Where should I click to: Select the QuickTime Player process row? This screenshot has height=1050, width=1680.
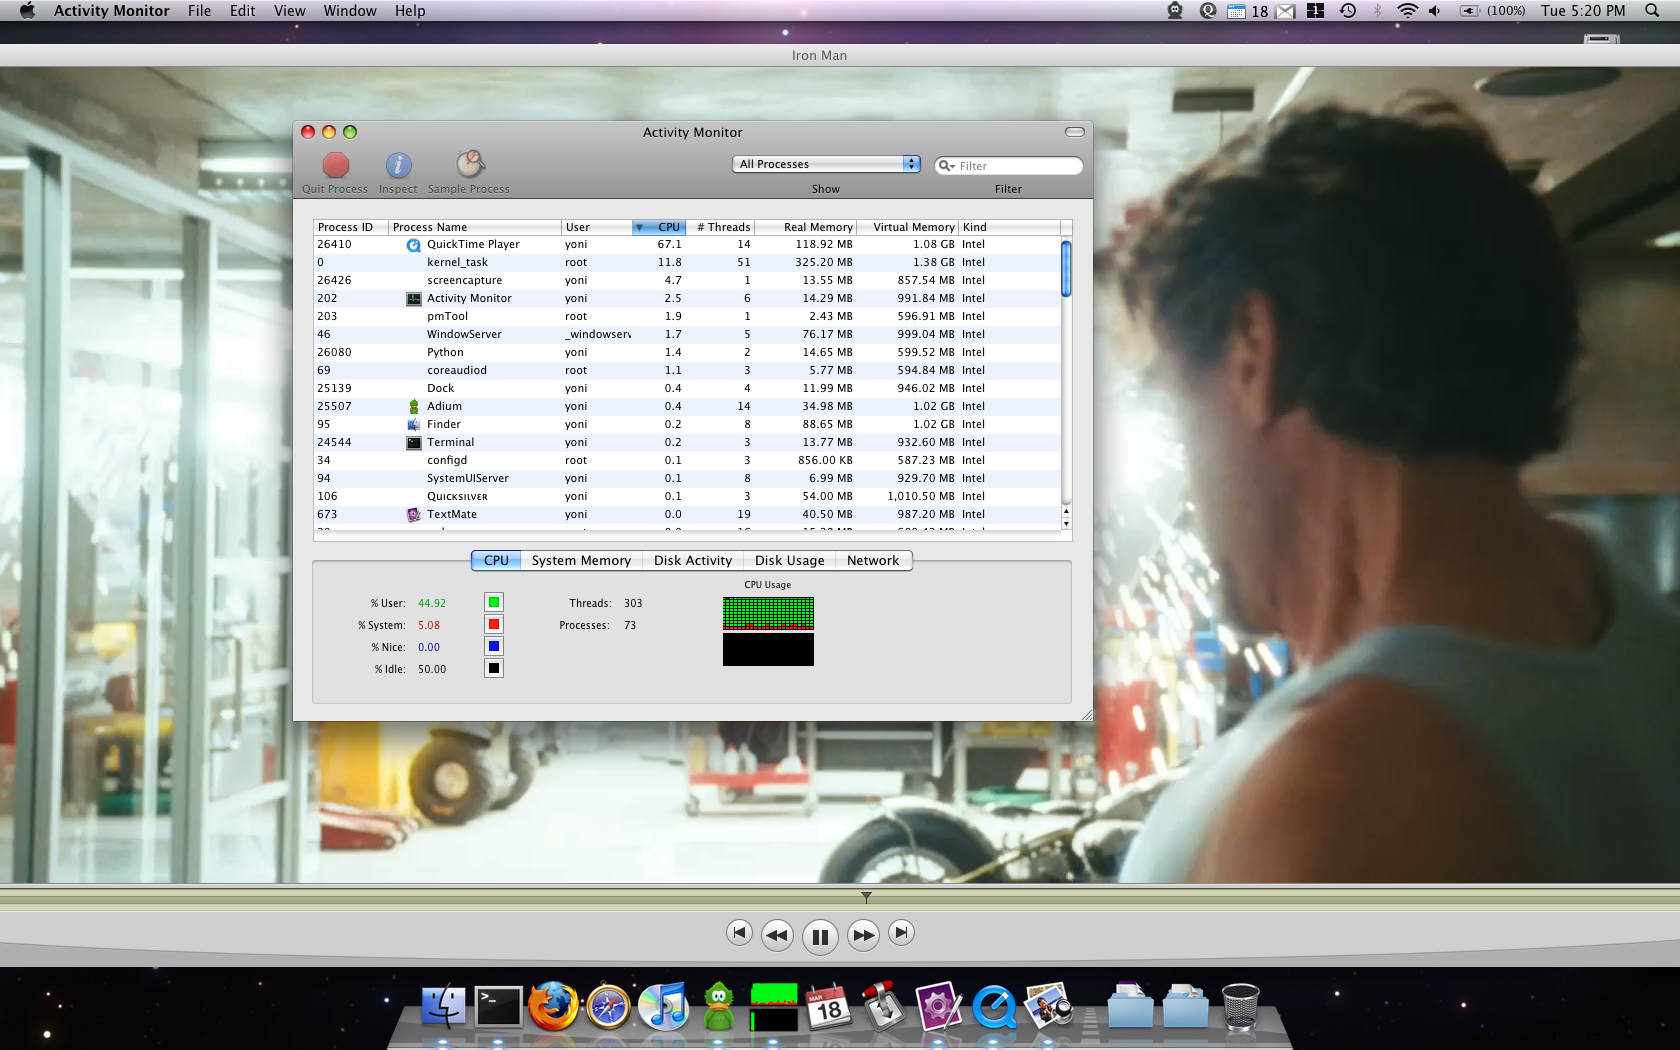[x=687, y=244]
